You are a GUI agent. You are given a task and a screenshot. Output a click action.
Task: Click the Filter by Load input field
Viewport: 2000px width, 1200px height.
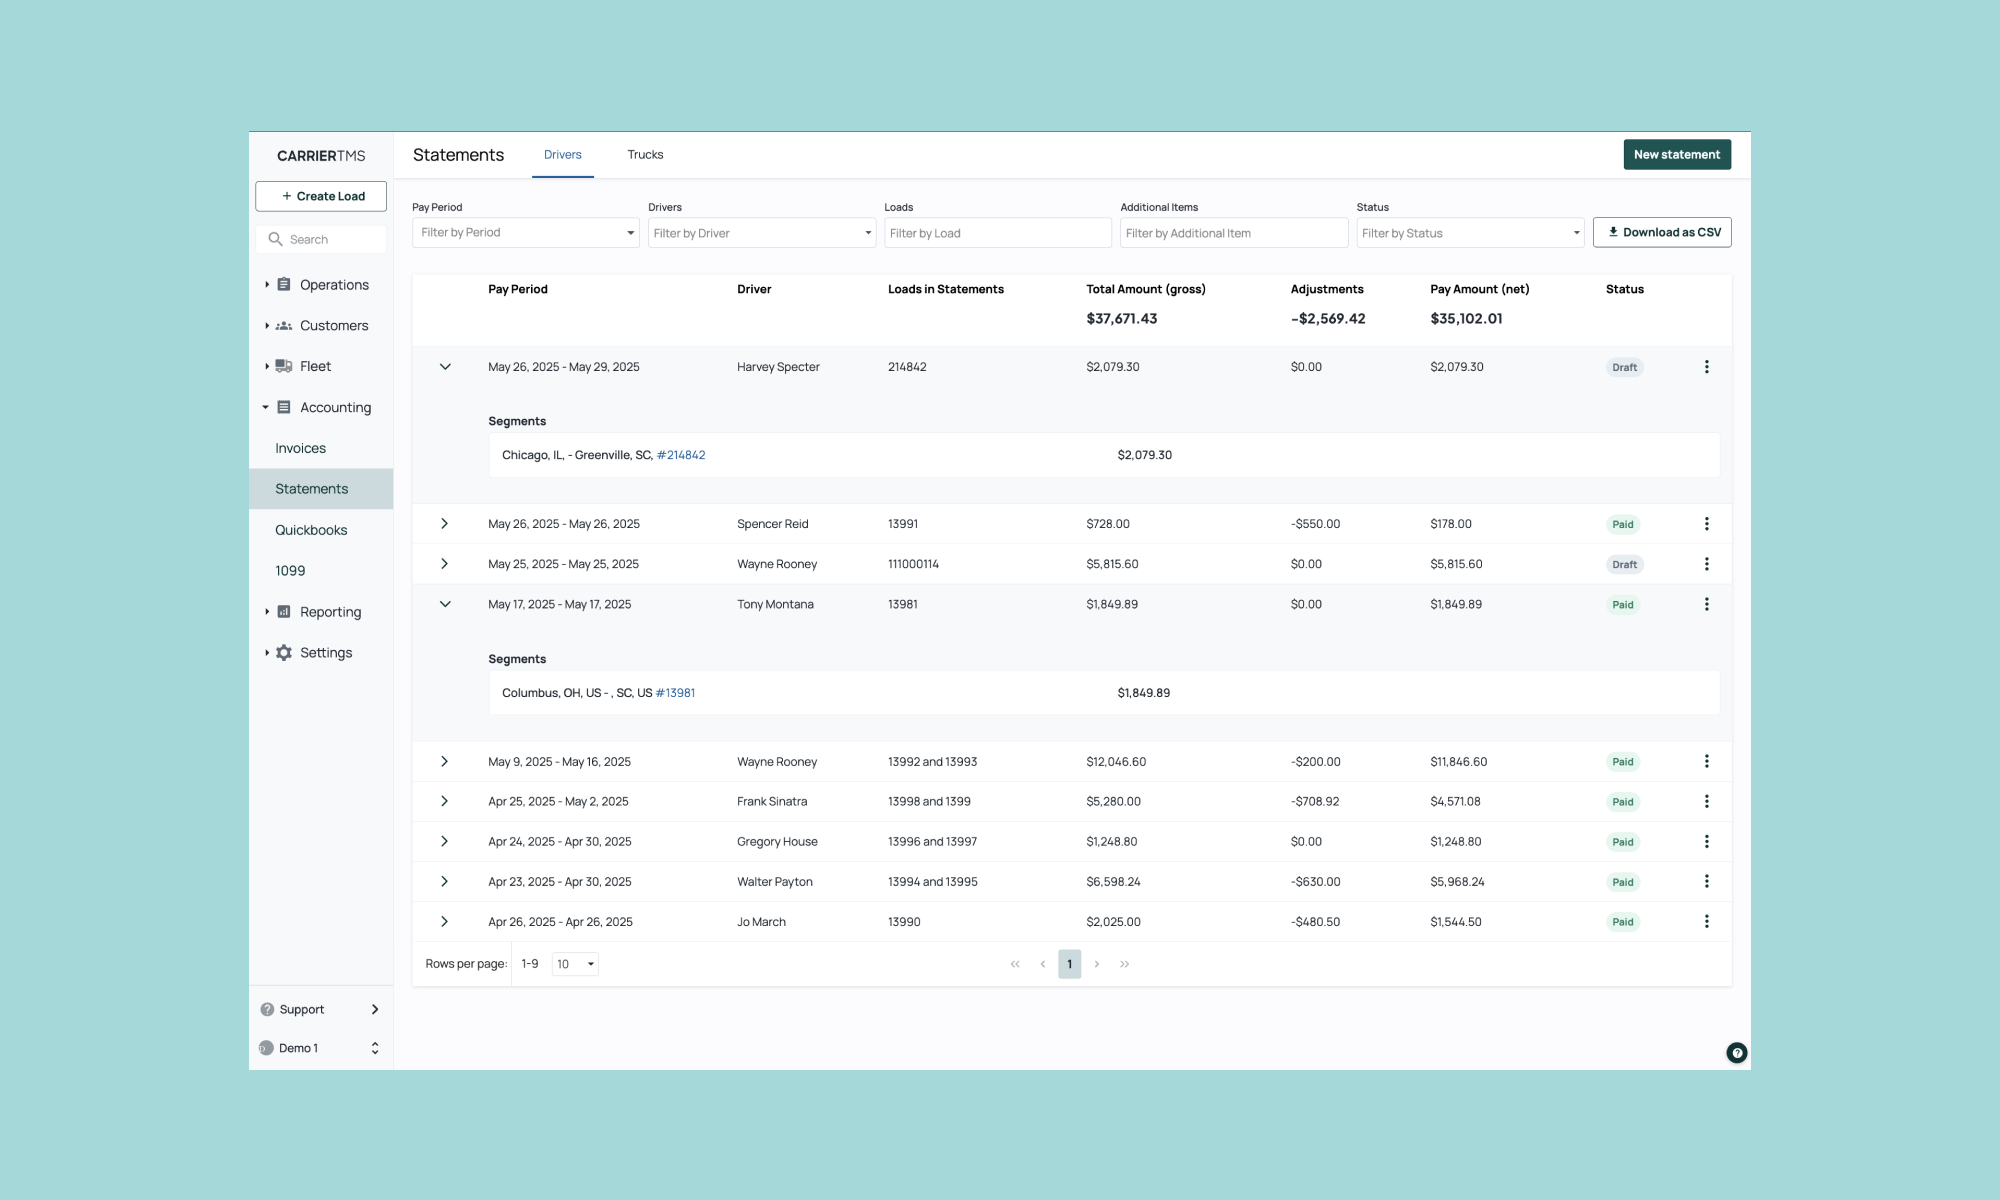point(997,233)
